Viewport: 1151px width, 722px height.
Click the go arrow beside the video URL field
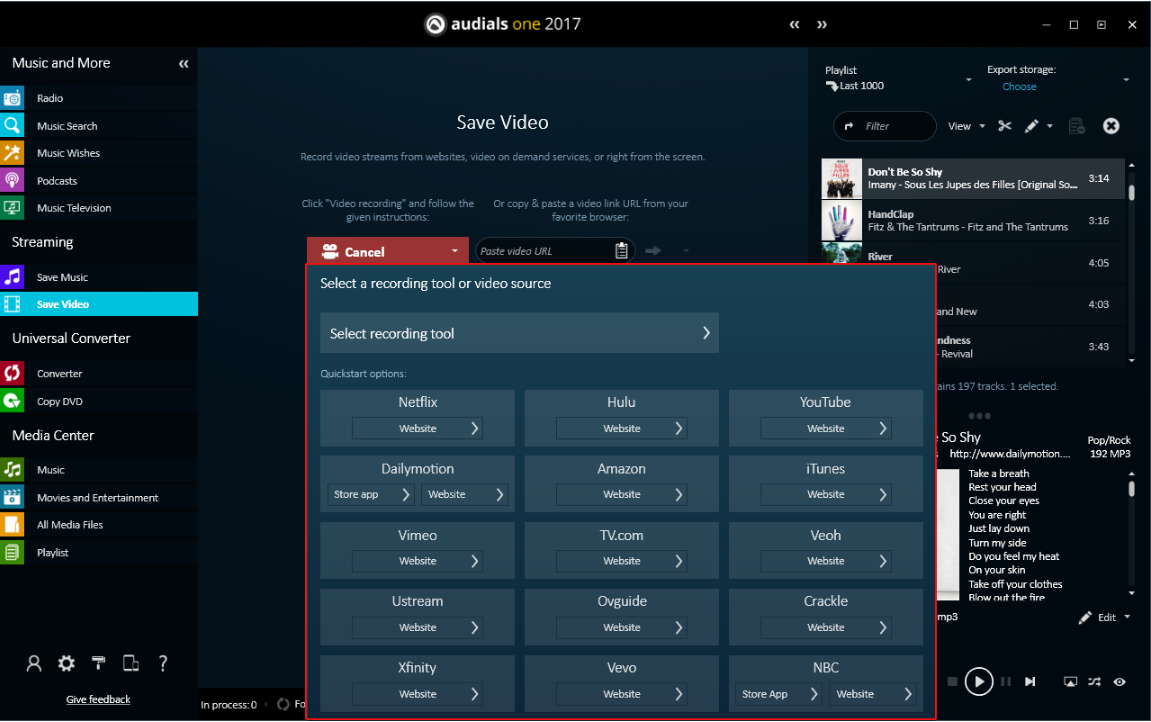653,251
